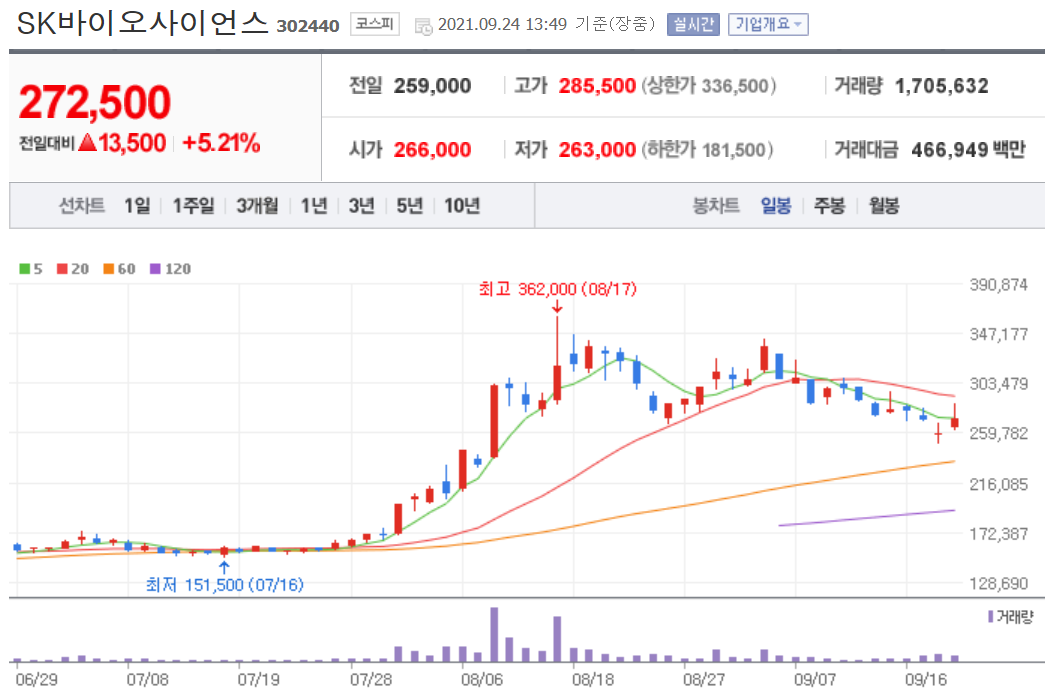Viewport: 1045px width, 699px height.
Task: Click the purple 거래량 volume legend
Action: tap(1010, 617)
